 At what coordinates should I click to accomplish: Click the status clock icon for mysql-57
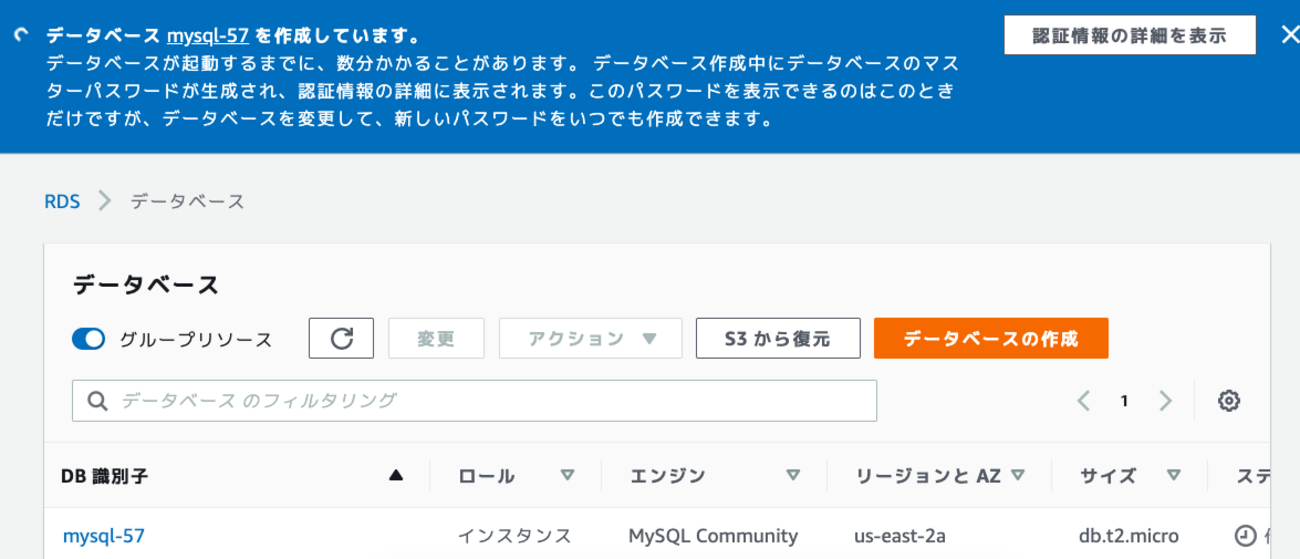tap(1244, 536)
